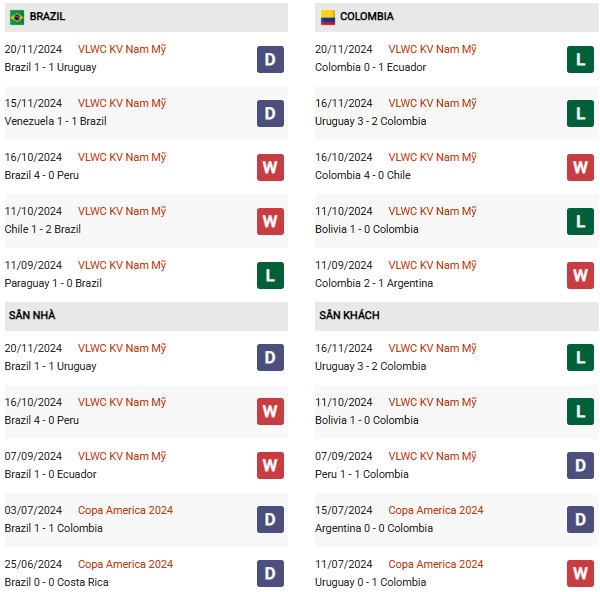Click the loss badge for Colombia 0 - 1 Ecuador
The image size is (600, 592).
point(580,59)
